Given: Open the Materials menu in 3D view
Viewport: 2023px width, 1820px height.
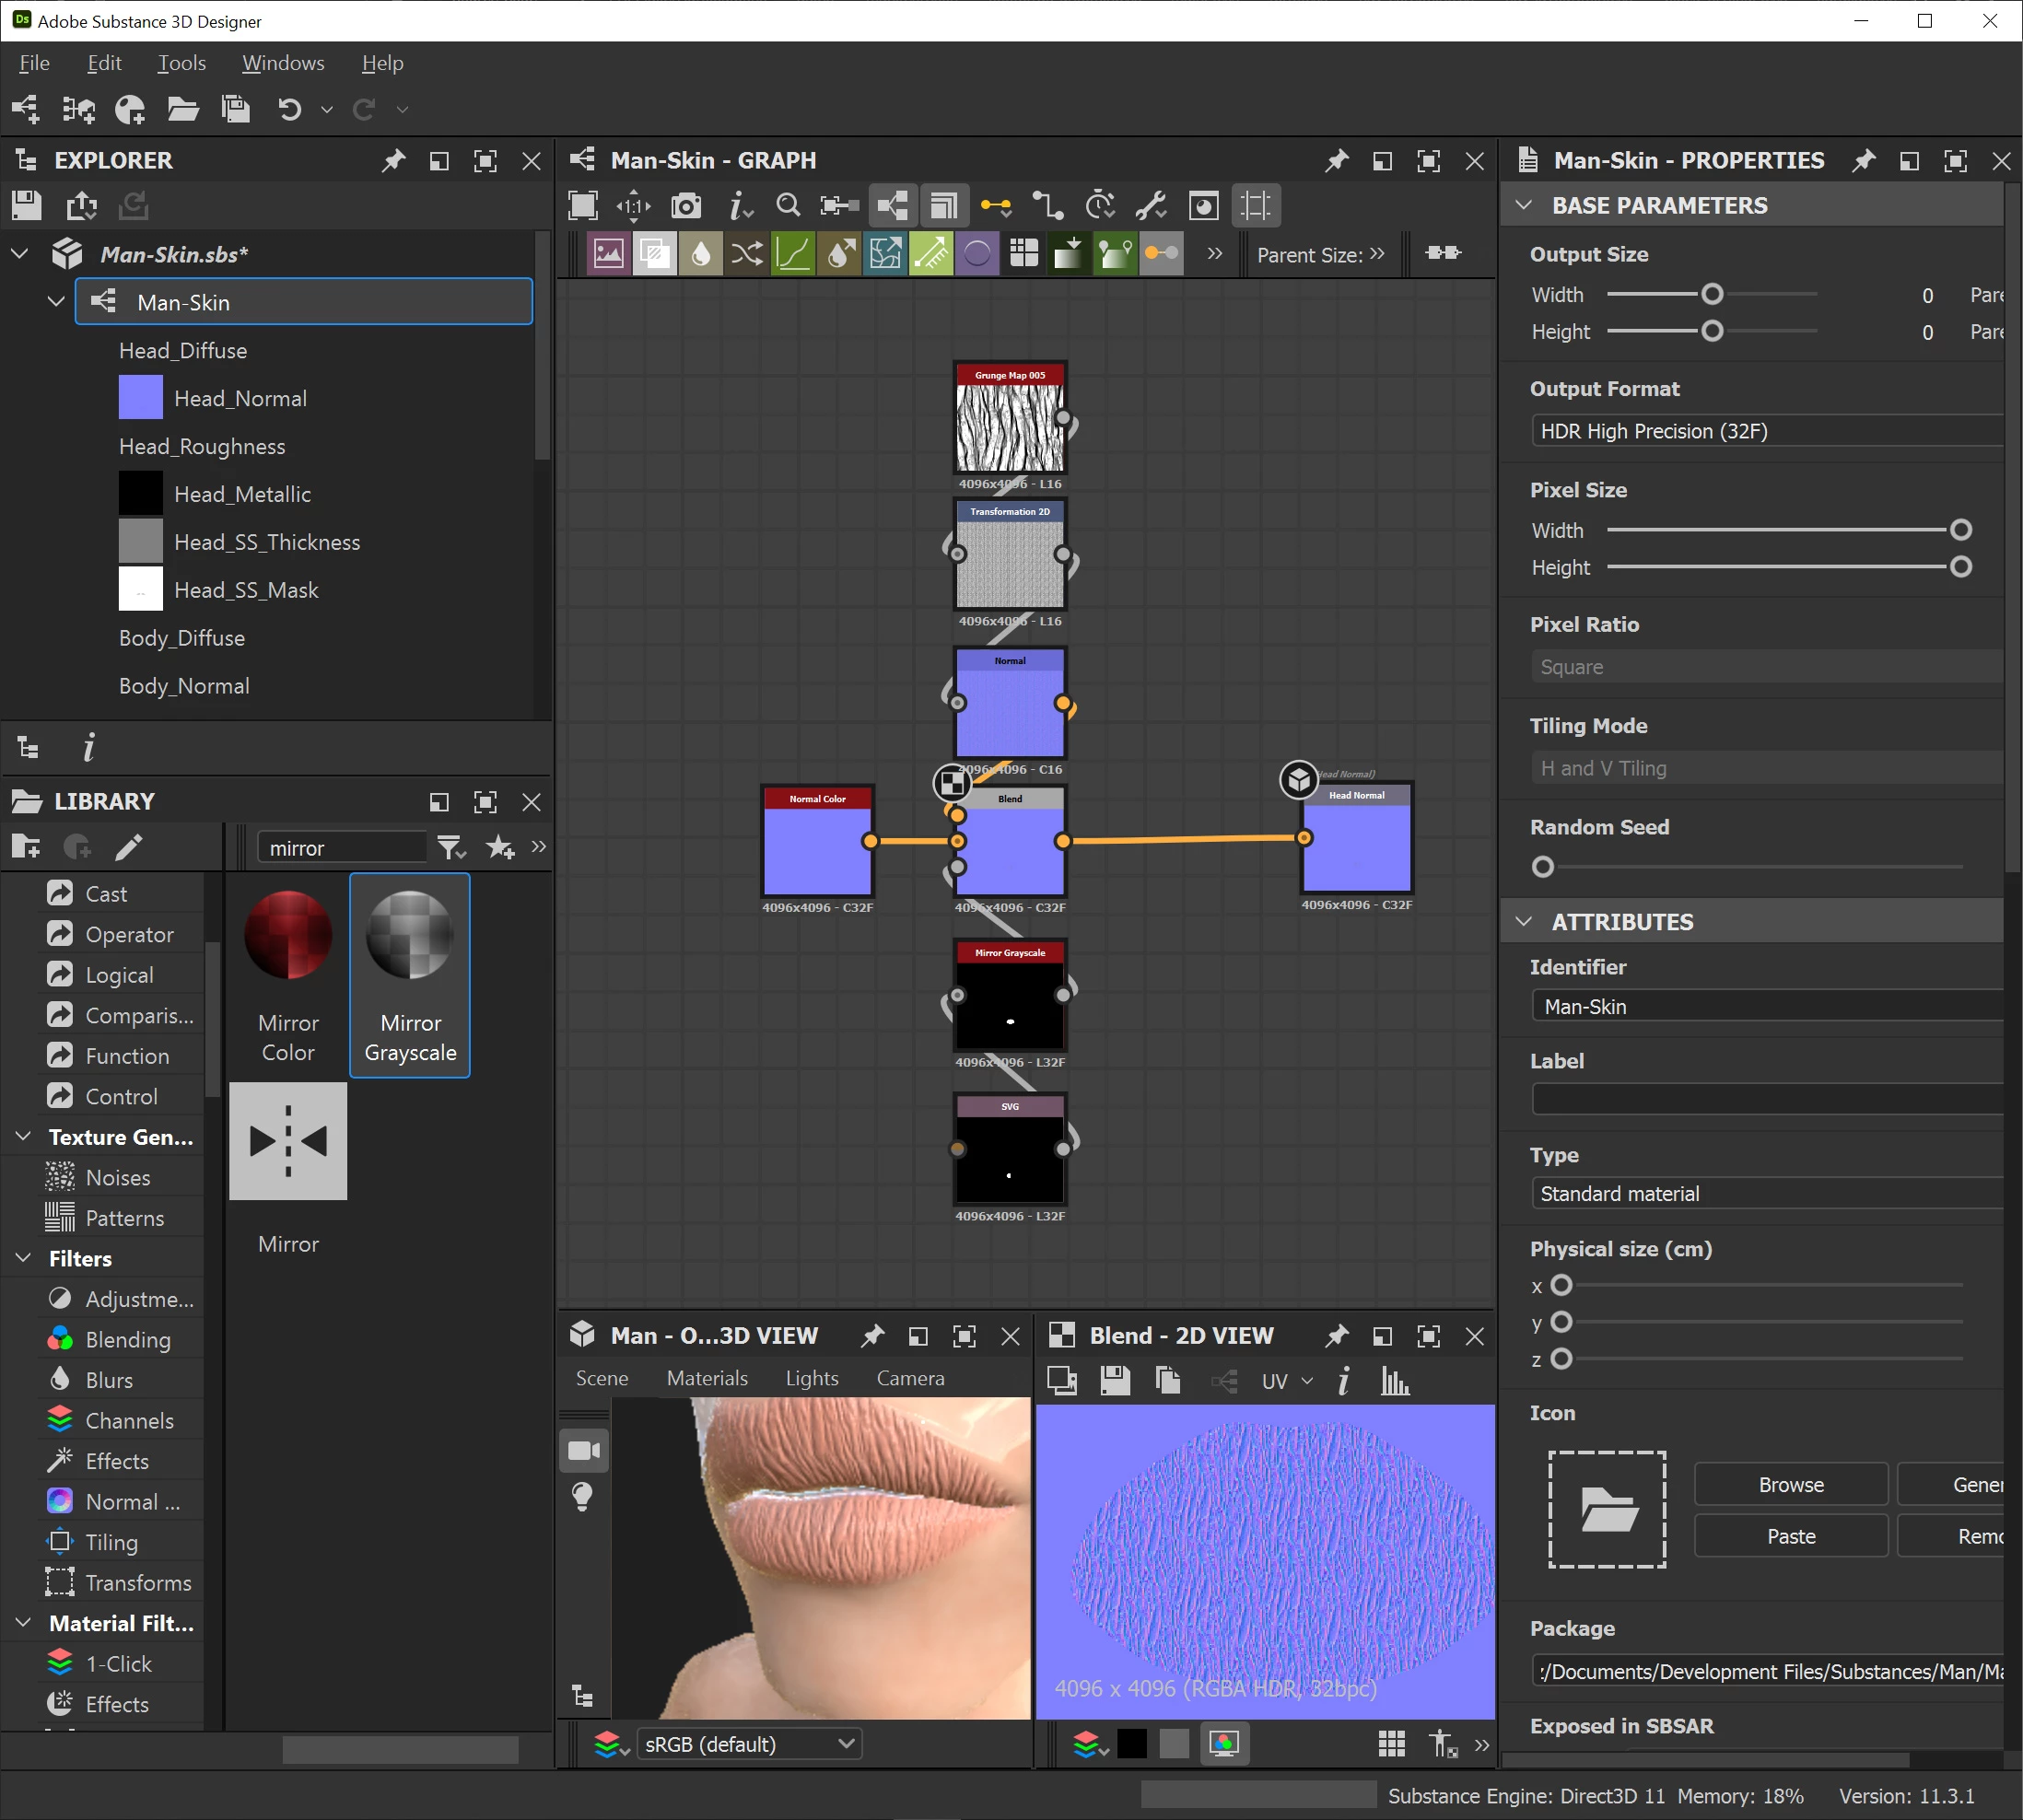Looking at the screenshot, I should point(707,1378).
